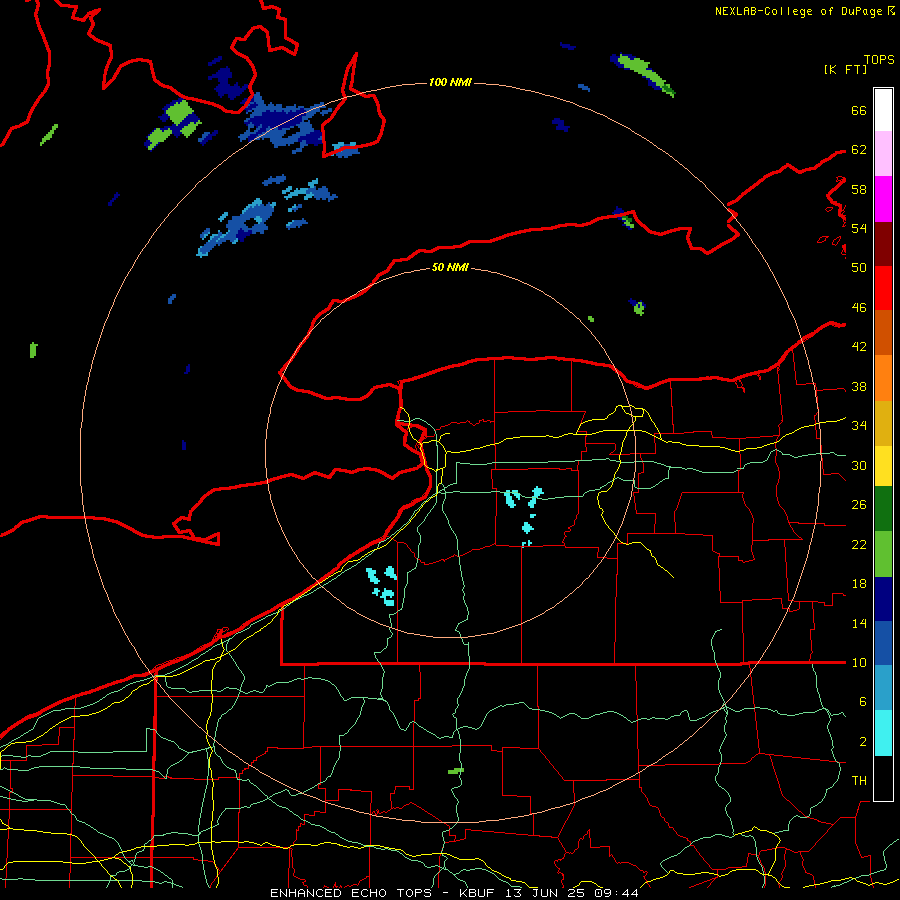The image size is (900, 900).
Task: Click the 42 legend value
Action: point(859,347)
